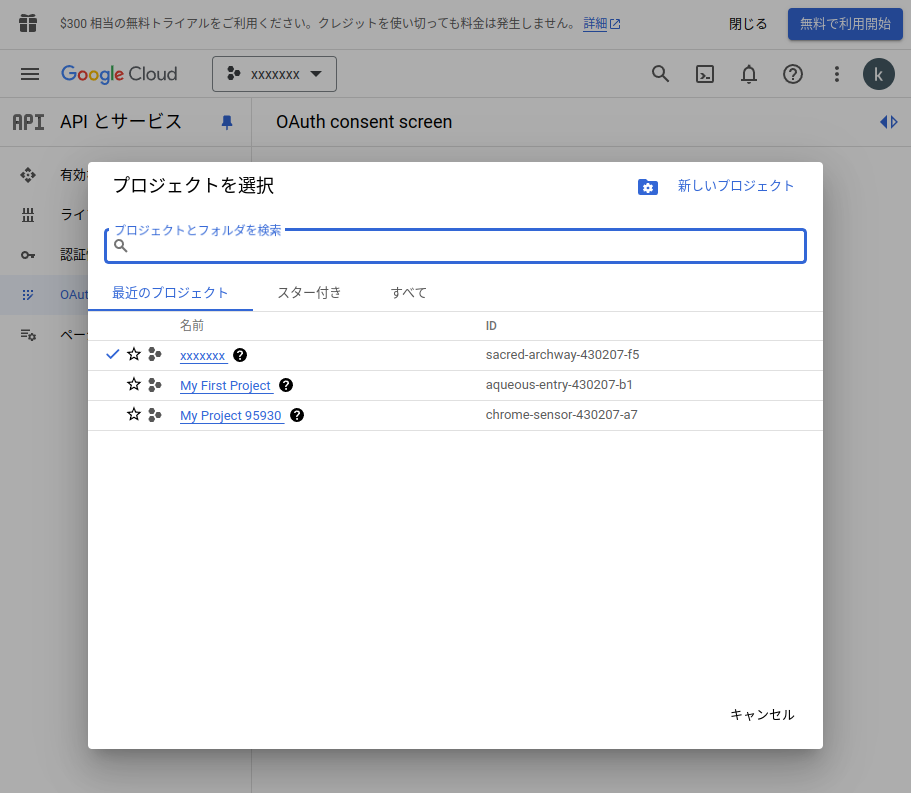Select the library icon in sidebar
The image size is (911, 793).
coord(28,215)
